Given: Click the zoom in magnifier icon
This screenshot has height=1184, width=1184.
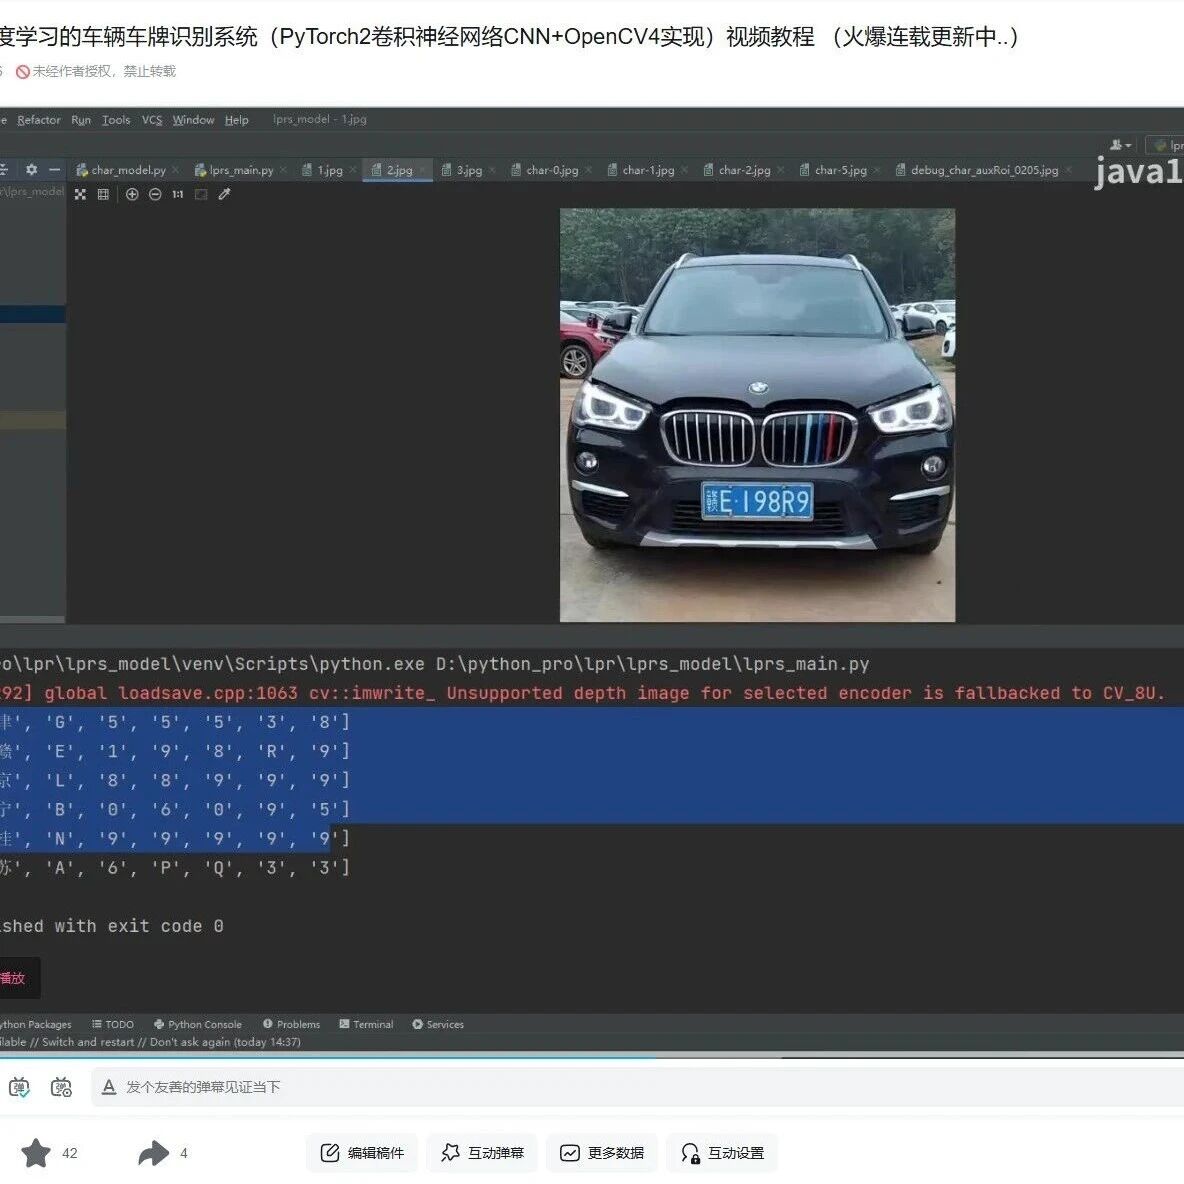Looking at the screenshot, I should click(132, 194).
